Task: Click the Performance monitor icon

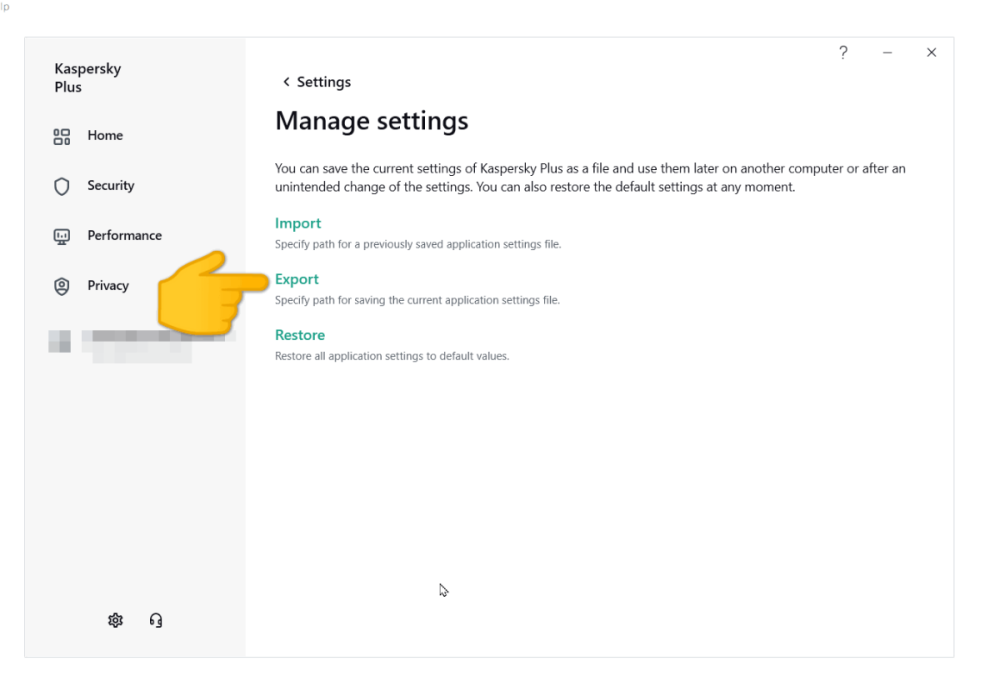Action: [62, 236]
